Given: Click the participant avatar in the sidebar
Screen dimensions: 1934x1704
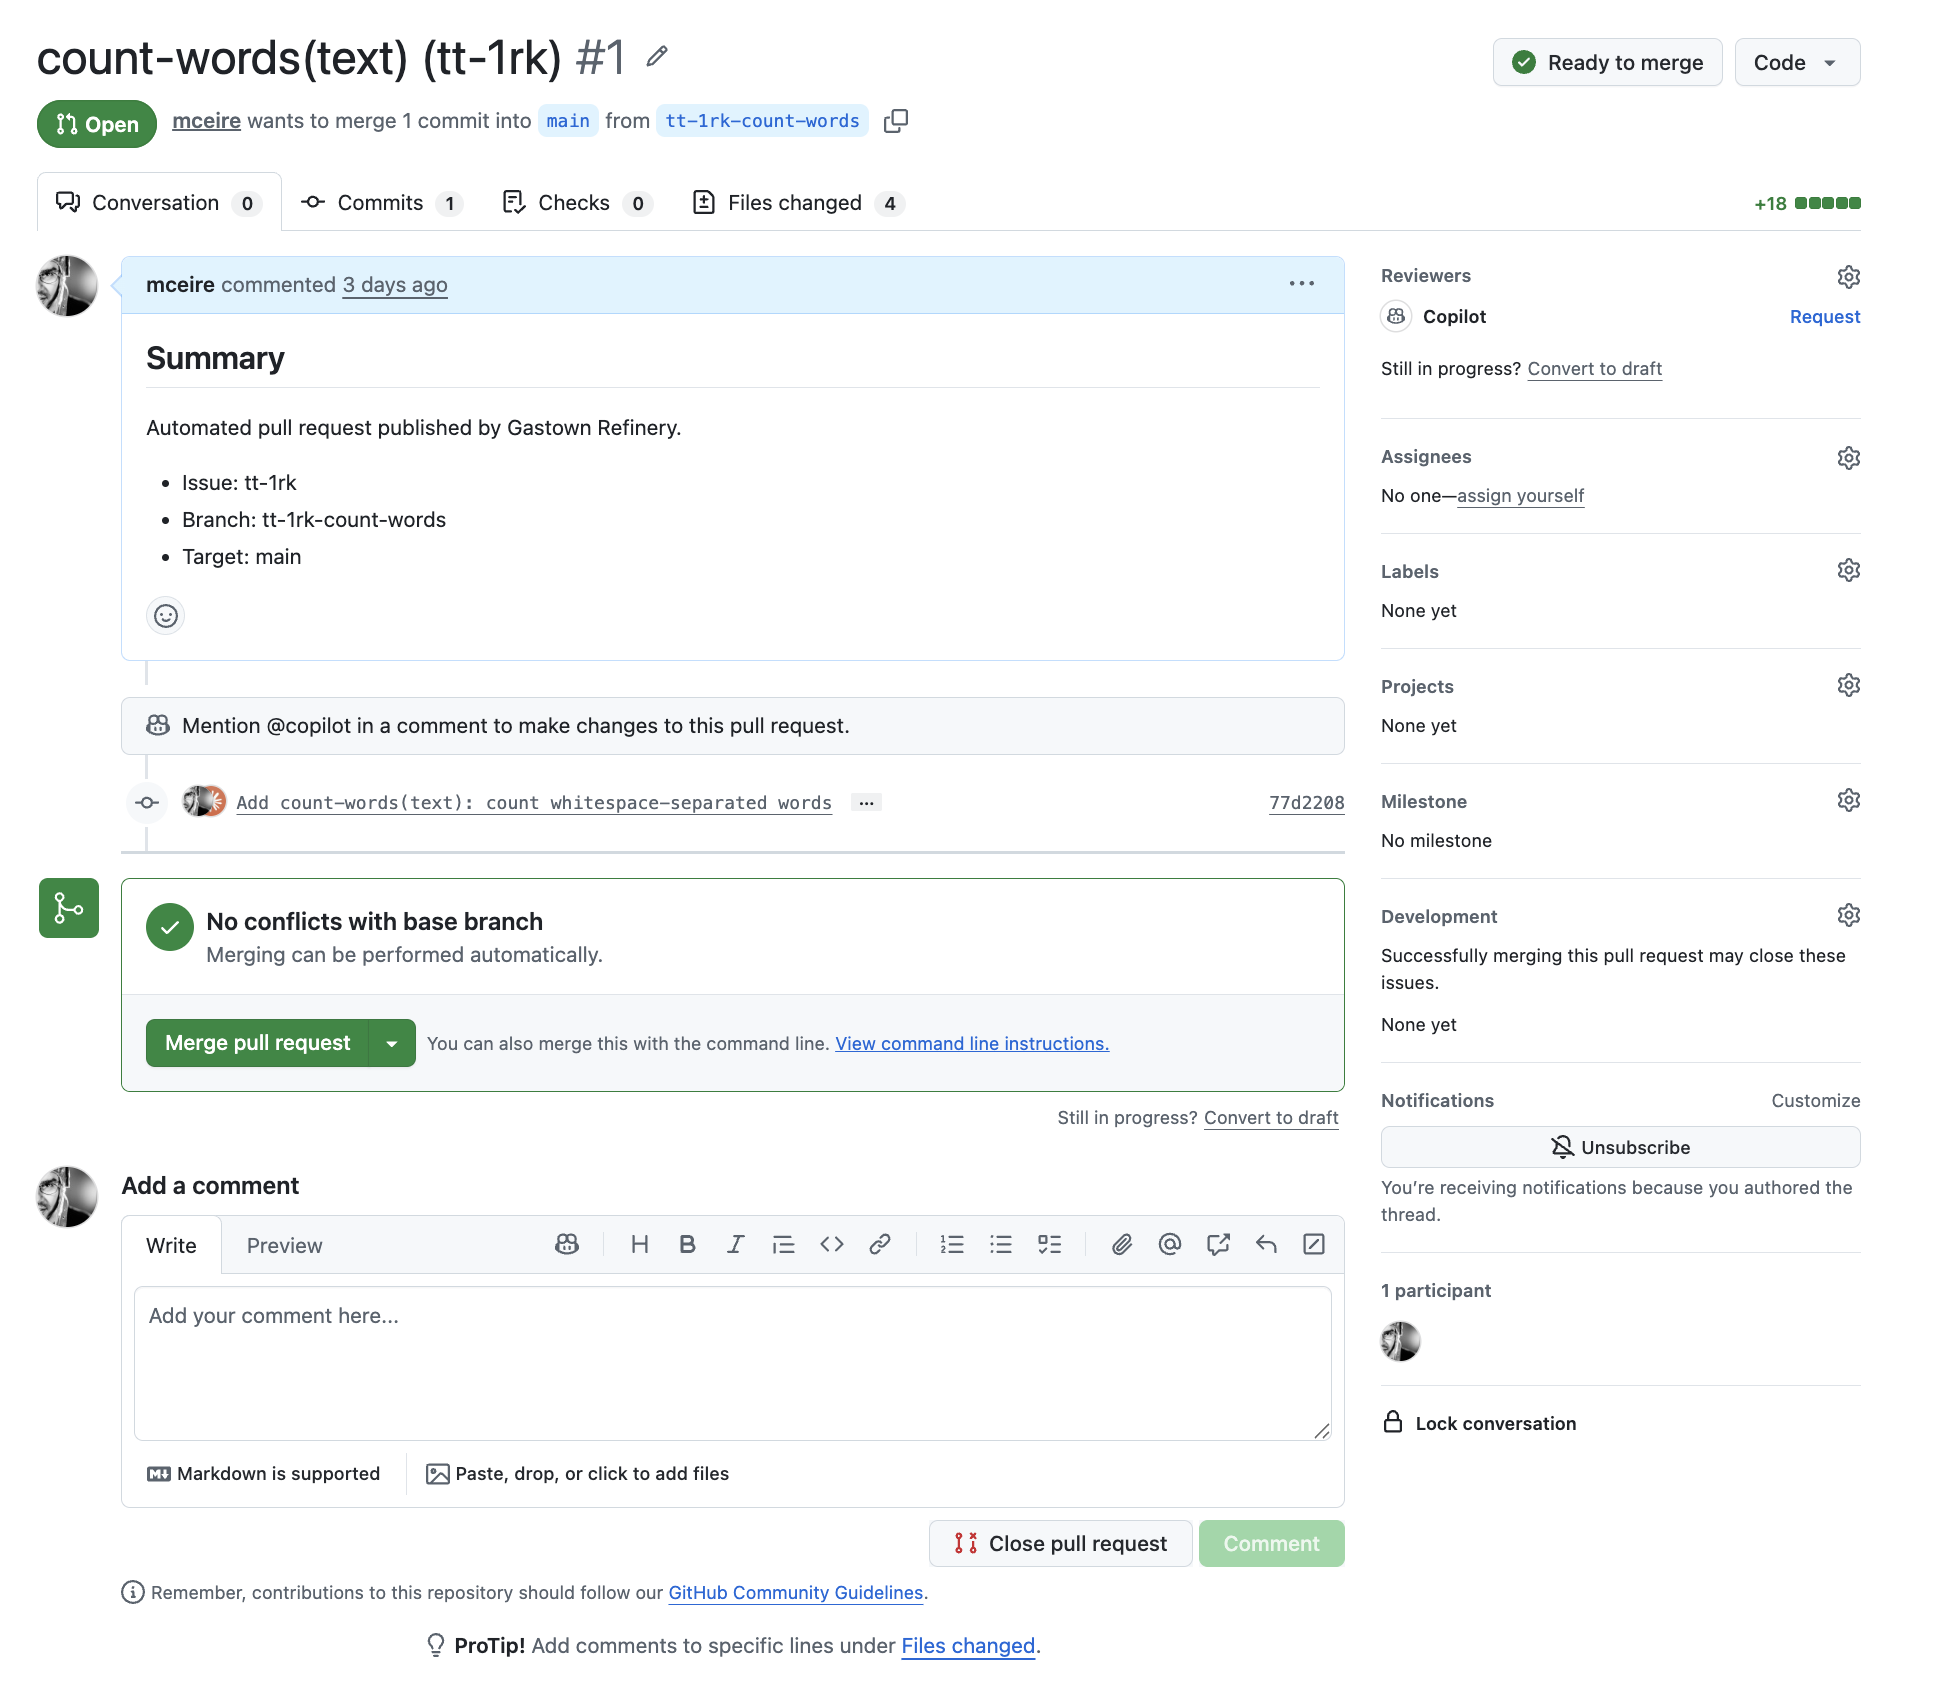Looking at the screenshot, I should pos(1401,1341).
